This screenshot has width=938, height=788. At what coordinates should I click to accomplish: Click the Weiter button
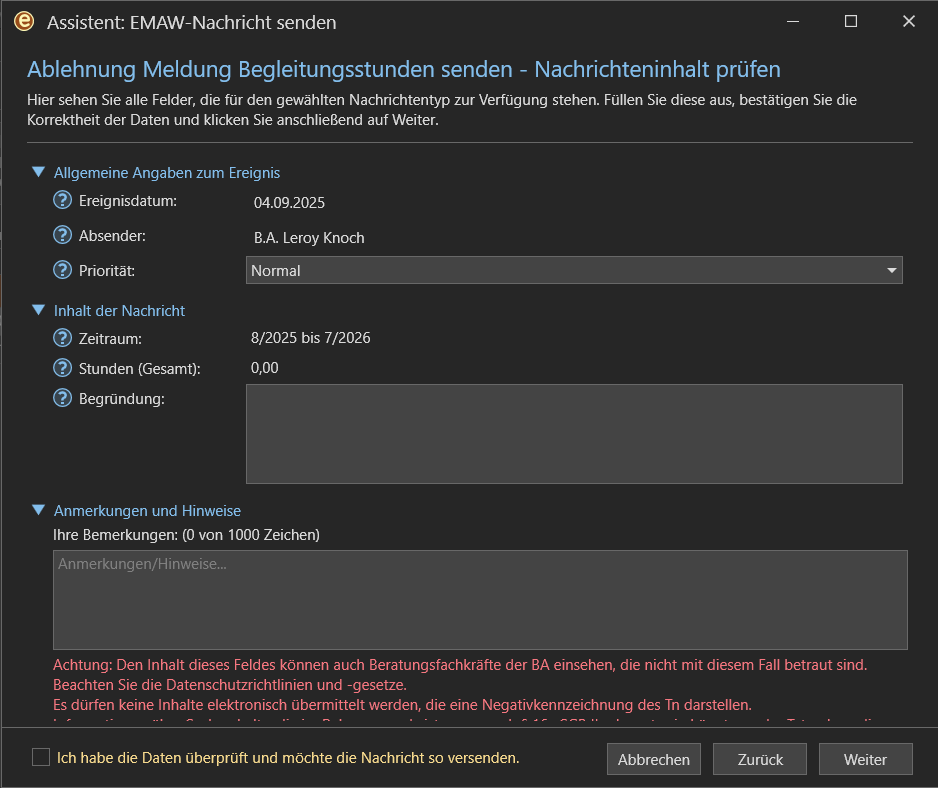[x=865, y=759]
